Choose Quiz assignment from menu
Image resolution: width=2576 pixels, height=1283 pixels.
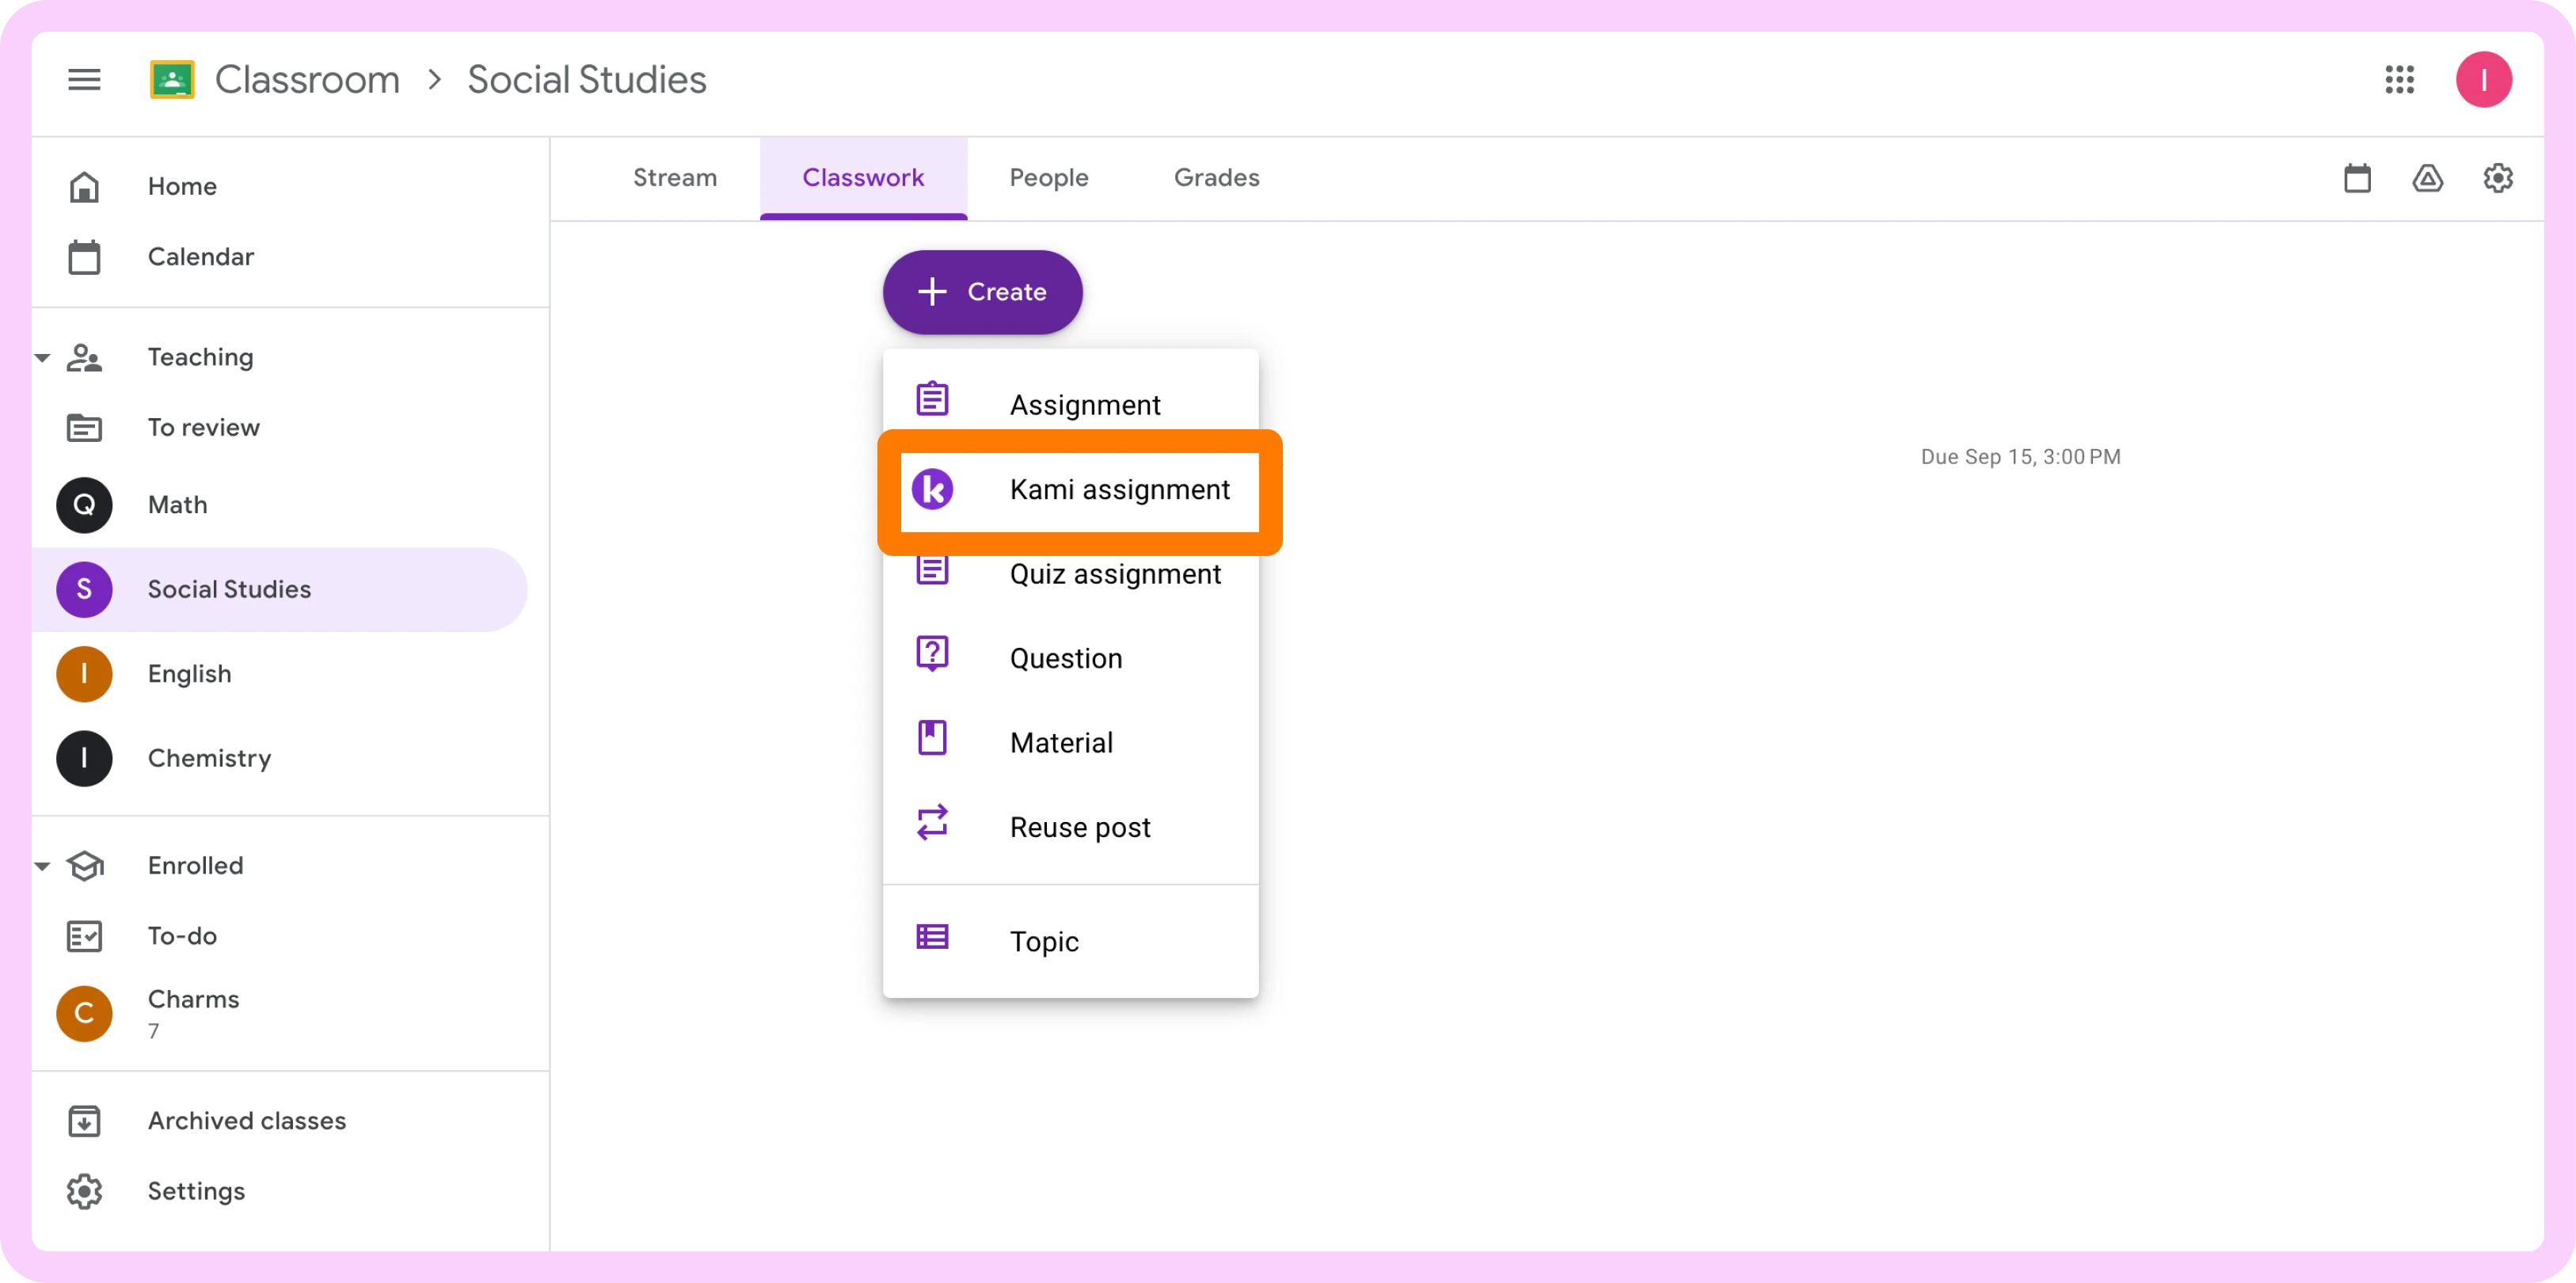point(1114,574)
